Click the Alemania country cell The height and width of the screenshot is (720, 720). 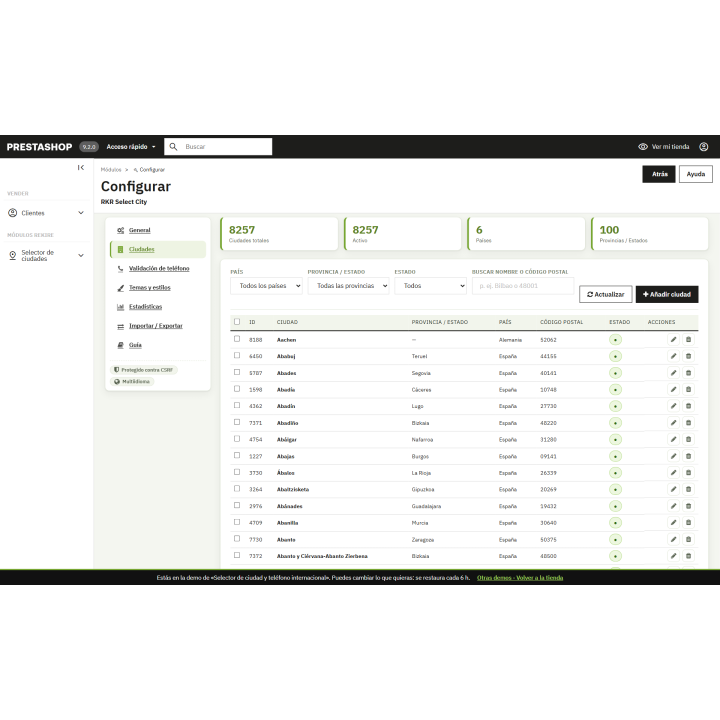tap(510, 340)
